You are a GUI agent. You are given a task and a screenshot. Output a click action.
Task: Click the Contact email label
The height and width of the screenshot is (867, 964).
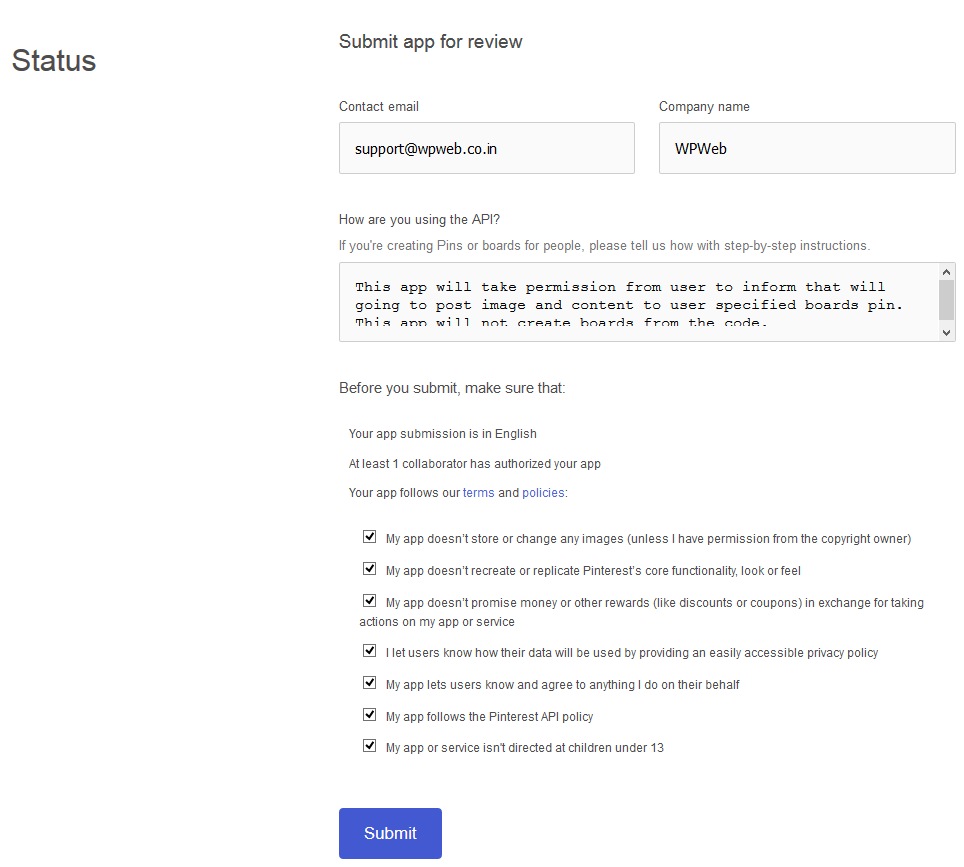point(378,107)
